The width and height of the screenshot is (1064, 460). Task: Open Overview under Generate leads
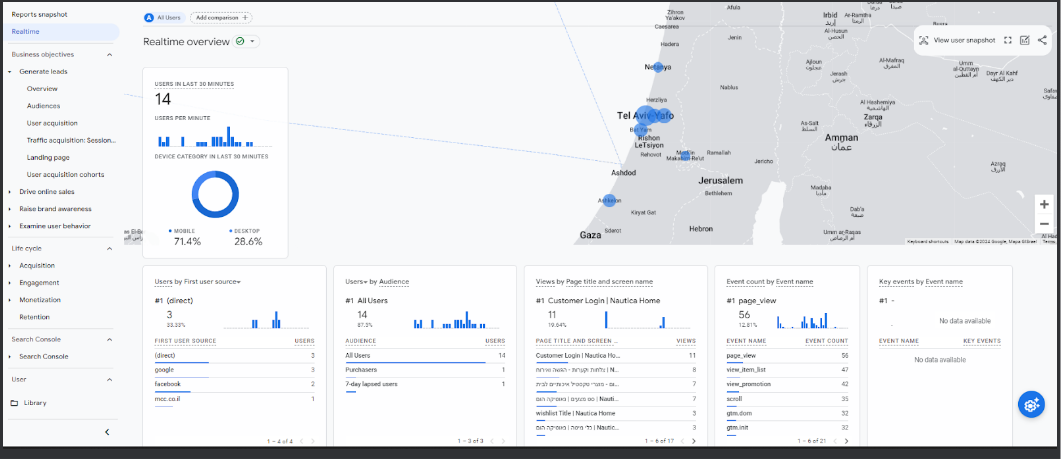click(42, 89)
